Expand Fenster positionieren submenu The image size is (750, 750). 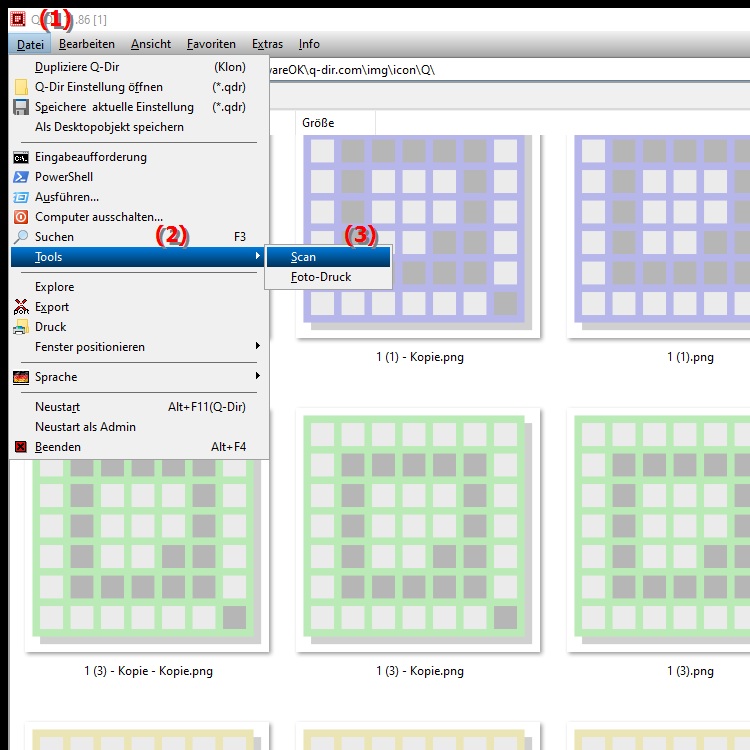point(139,347)
